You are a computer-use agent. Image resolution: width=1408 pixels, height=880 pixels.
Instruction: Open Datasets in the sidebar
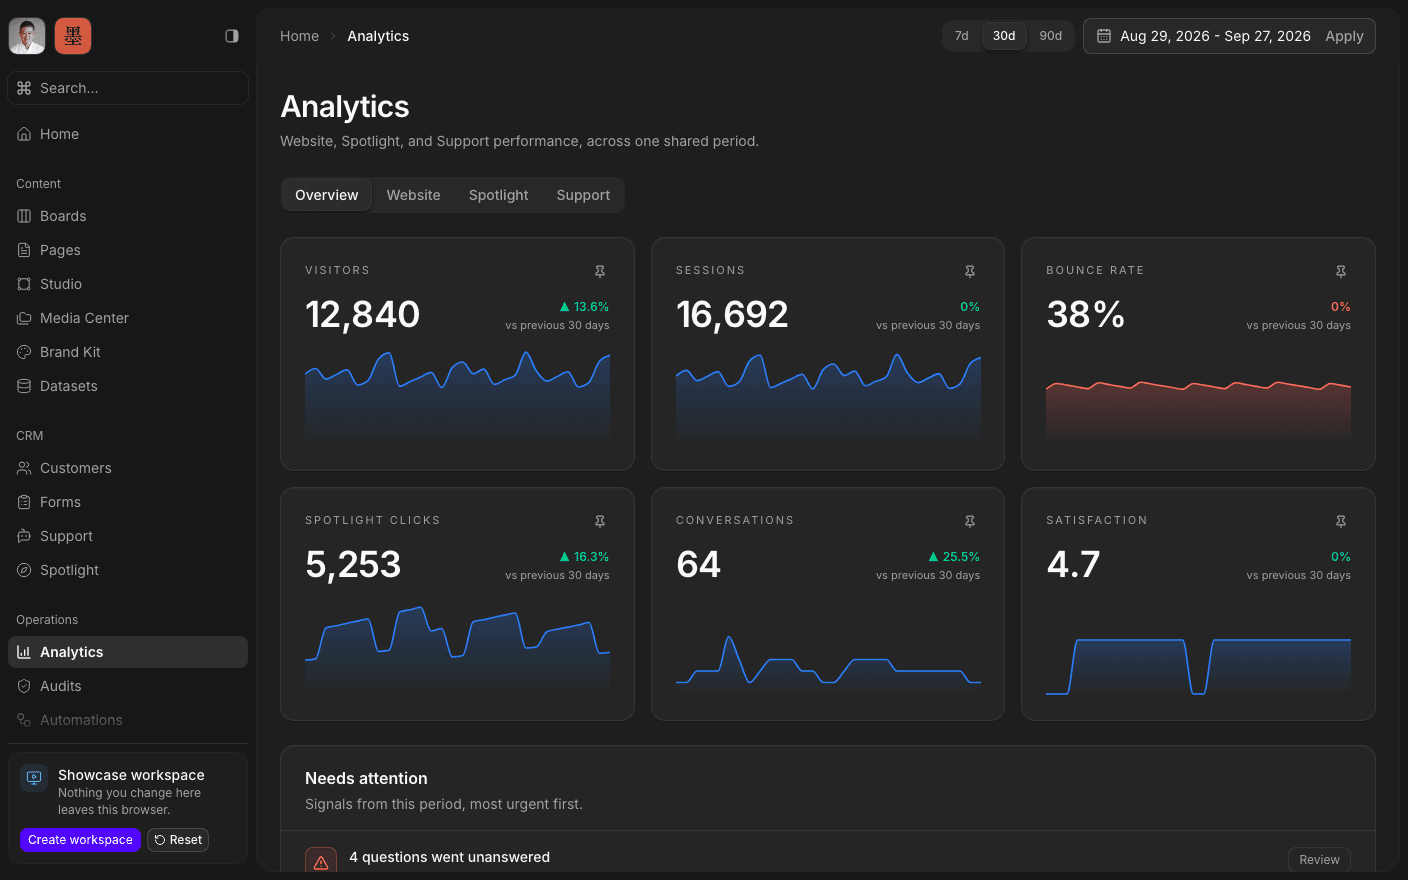click(128, 386)
